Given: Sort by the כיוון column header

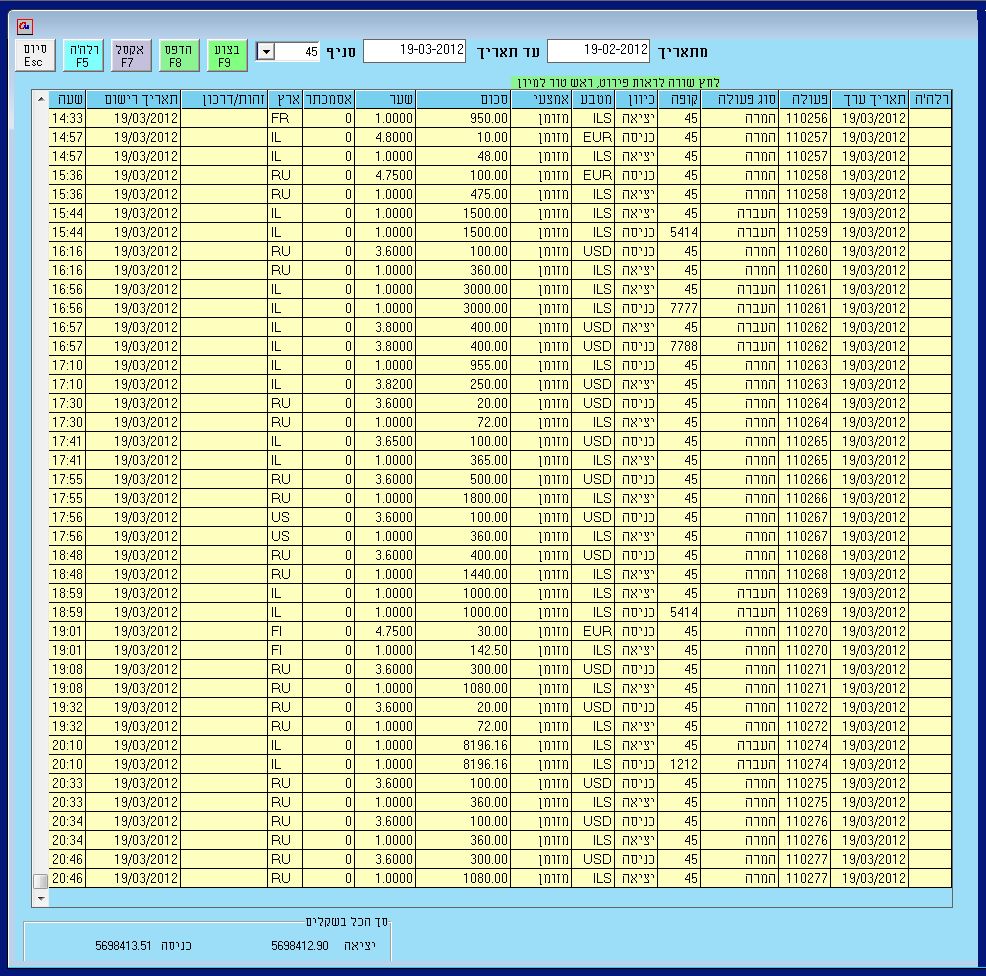Looking at the screenshot, I should click(636, 99).
